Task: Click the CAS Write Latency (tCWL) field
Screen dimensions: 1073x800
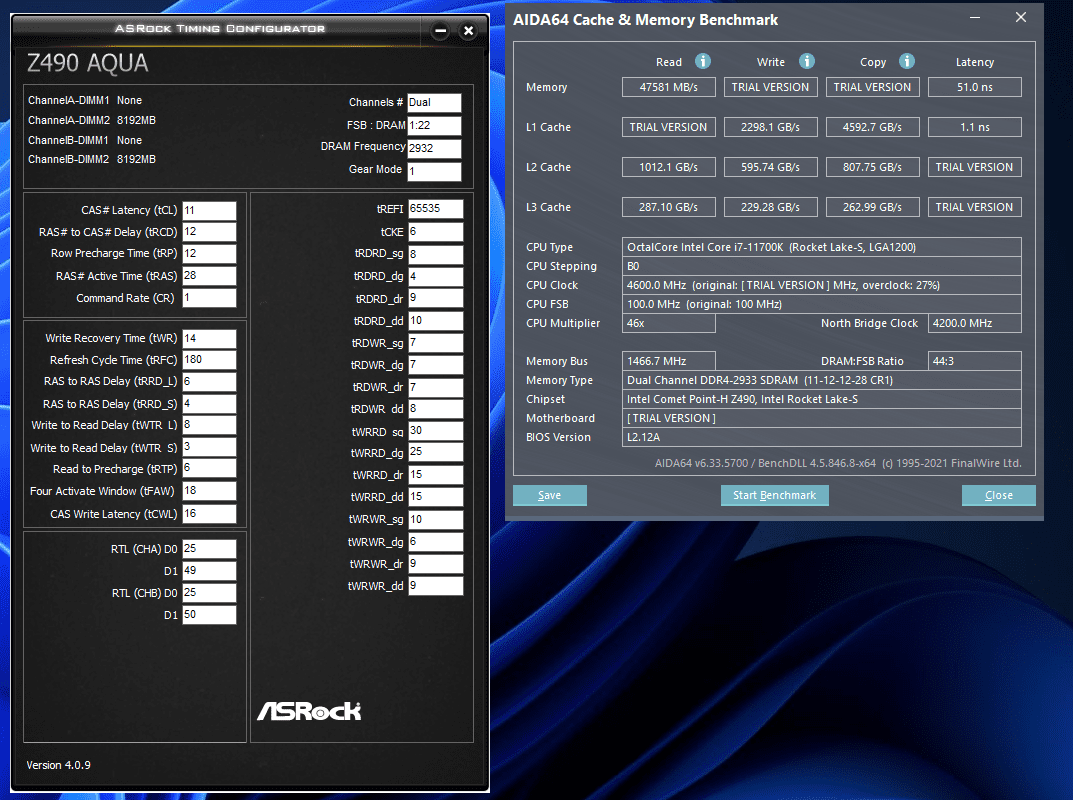Action: coord(209,514)
